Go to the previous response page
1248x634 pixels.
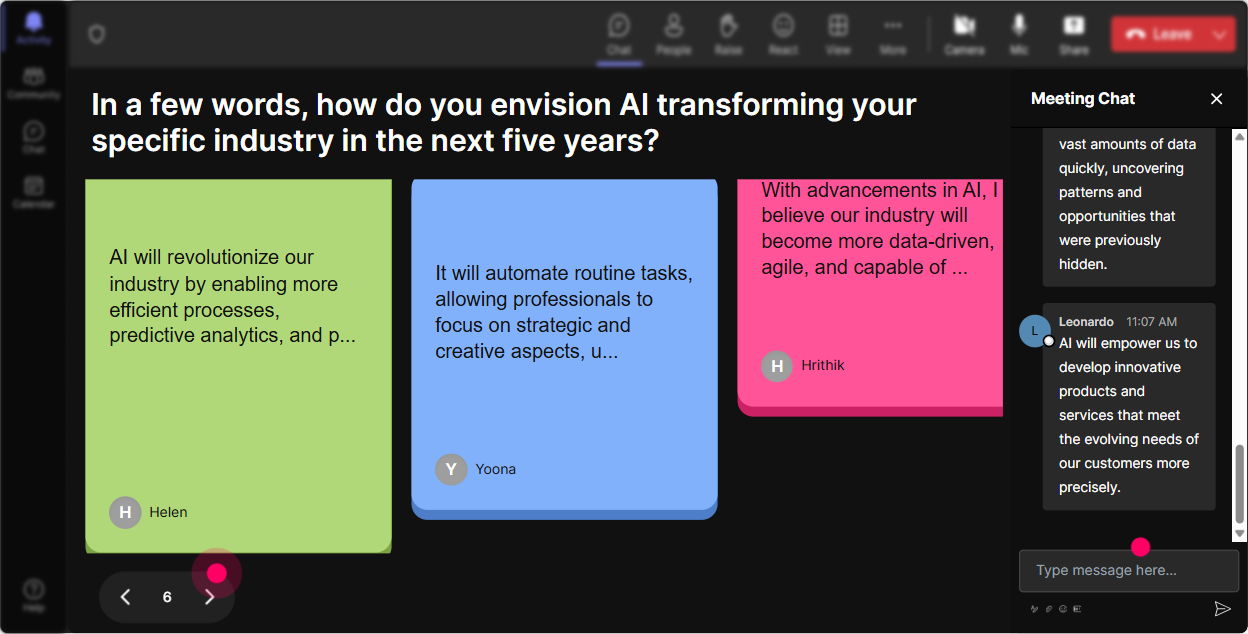pos(125,597)
